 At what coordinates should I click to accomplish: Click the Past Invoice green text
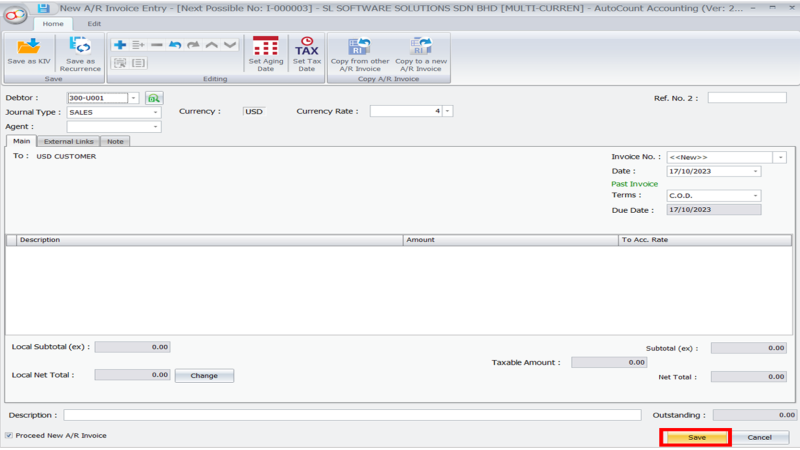635,184
